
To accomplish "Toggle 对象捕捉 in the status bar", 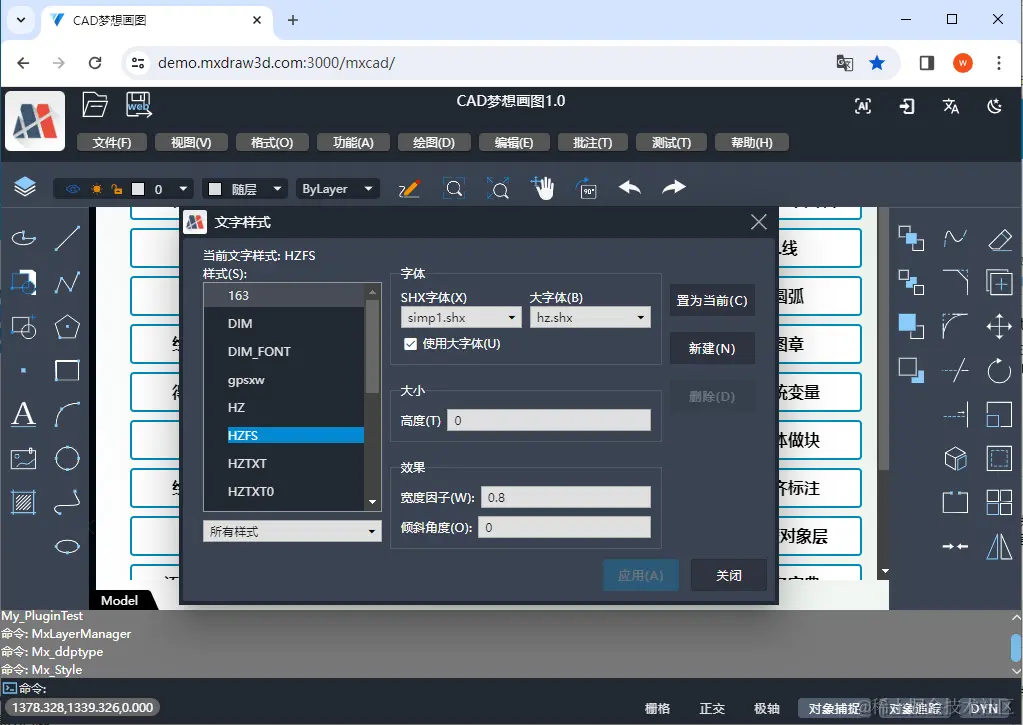I will pyautogui.click(x=836, y=707).
